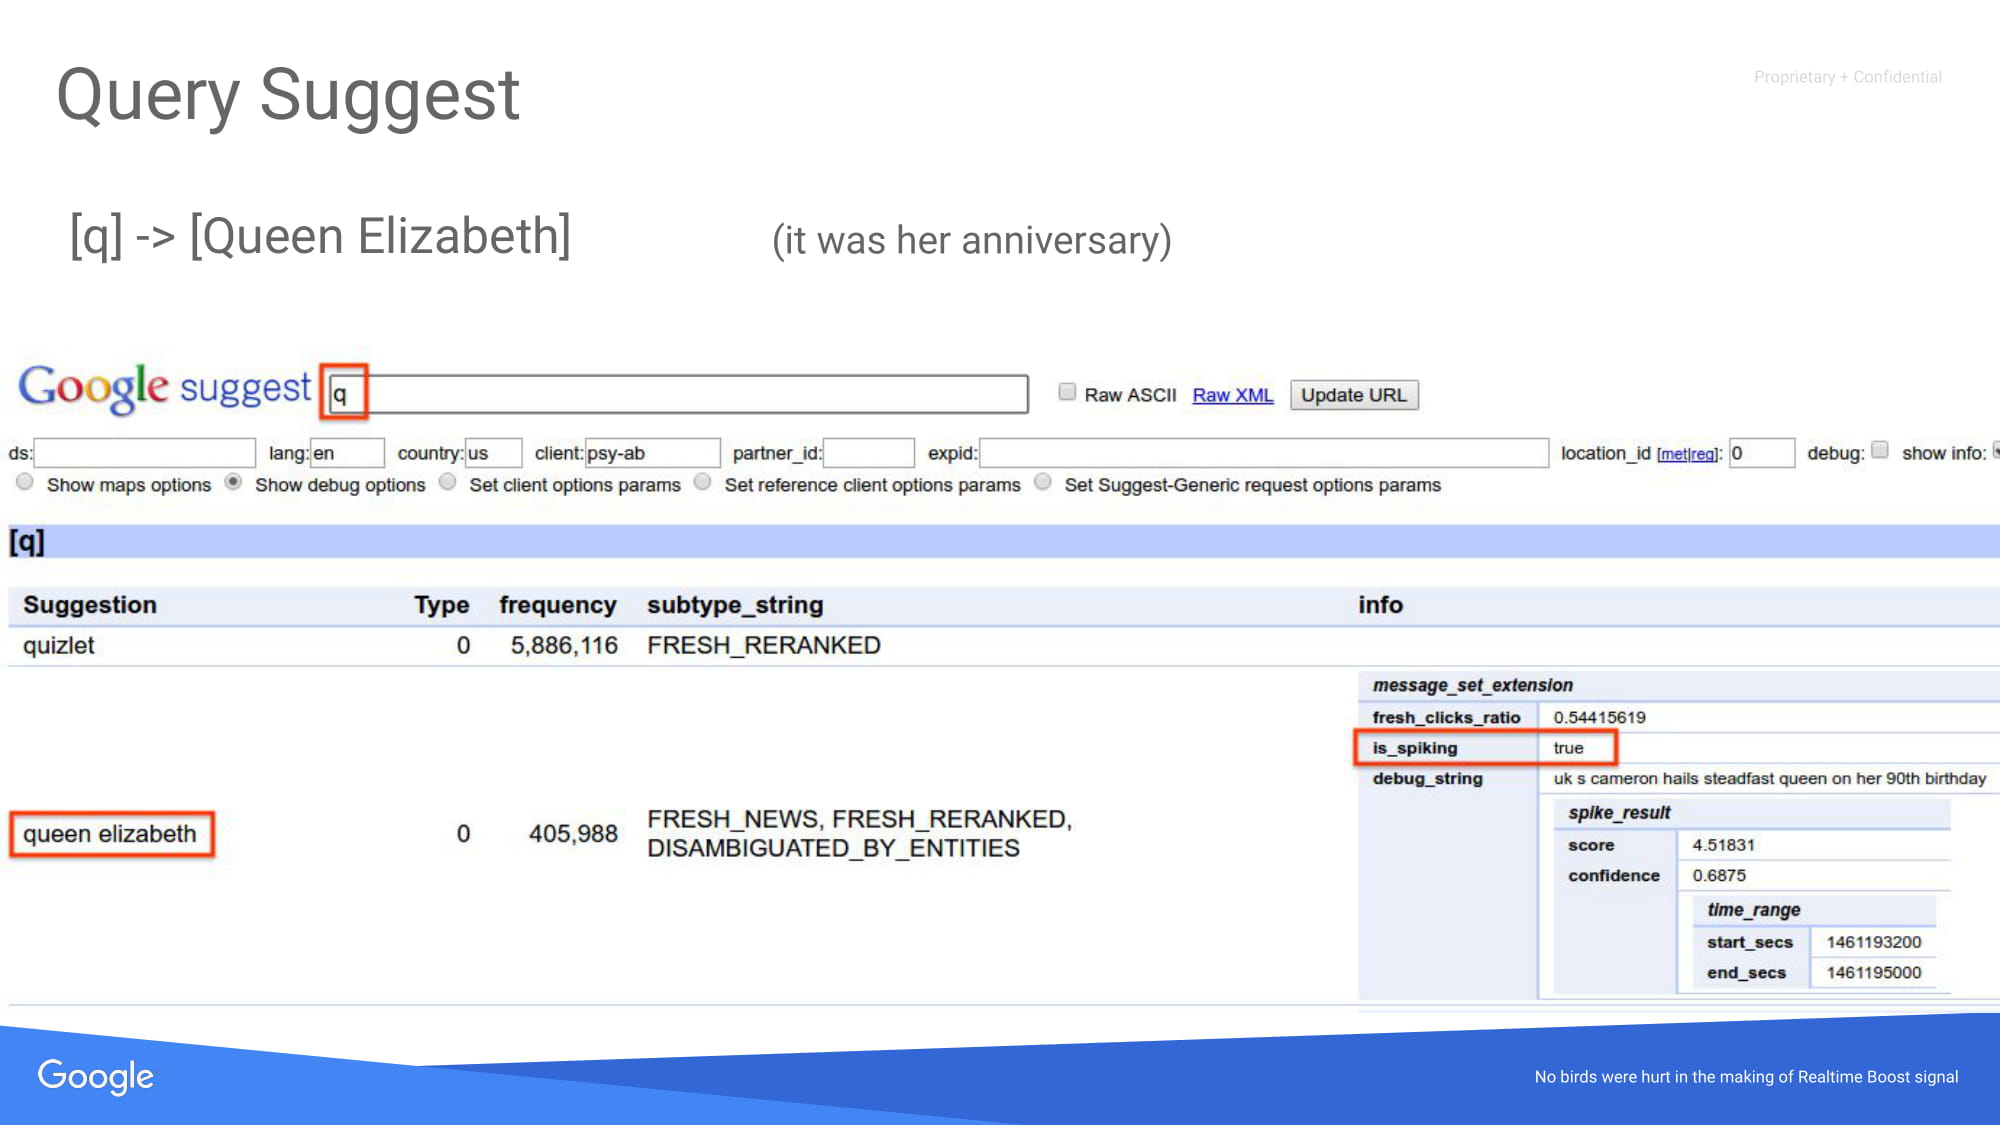Click the info column header

[1380, 605]
